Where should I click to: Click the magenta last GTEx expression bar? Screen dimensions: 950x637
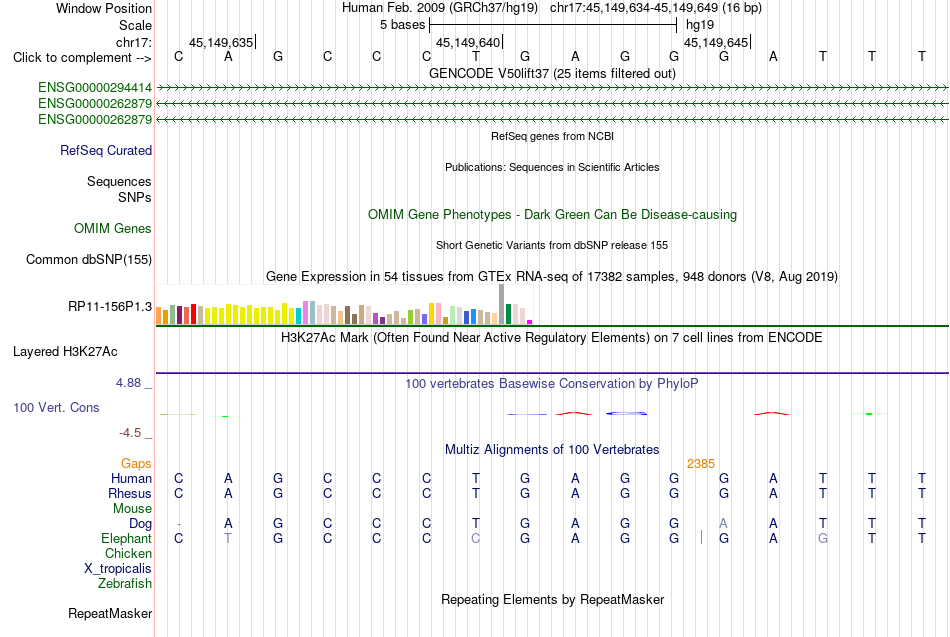[530, 322]
